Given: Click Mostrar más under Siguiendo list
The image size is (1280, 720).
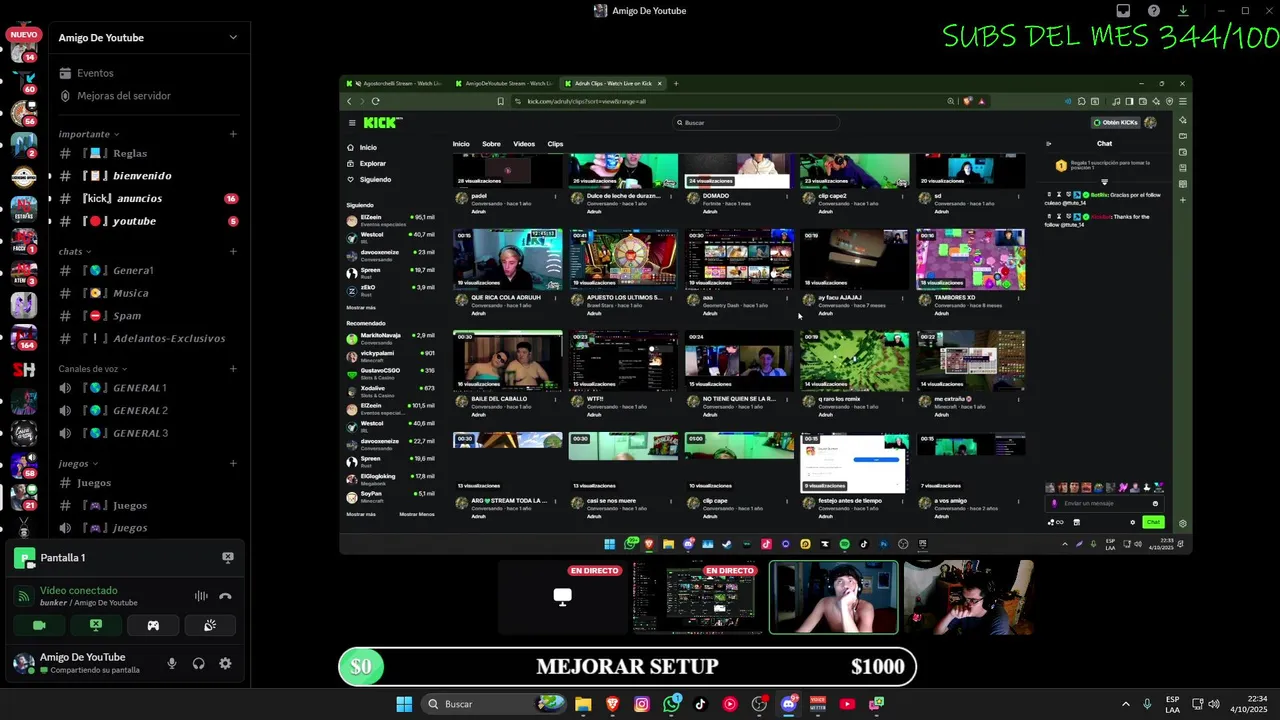Looking at the screenshot, I should tap(361, 307).
